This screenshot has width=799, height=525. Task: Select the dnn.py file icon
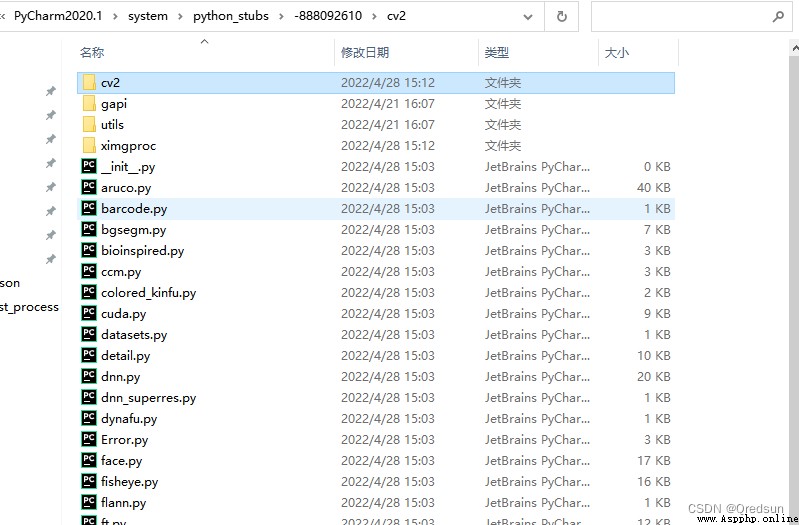coord(89,376)
